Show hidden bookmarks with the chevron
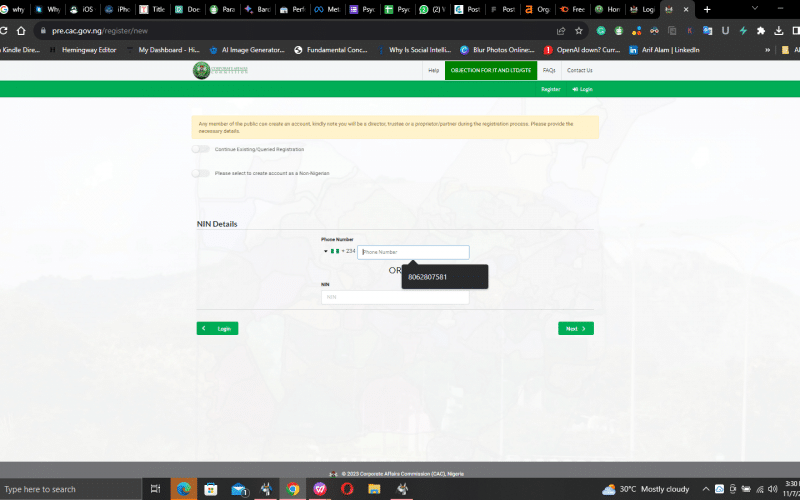The width and height of the screenshot is (800, 500). click(767, 50)
